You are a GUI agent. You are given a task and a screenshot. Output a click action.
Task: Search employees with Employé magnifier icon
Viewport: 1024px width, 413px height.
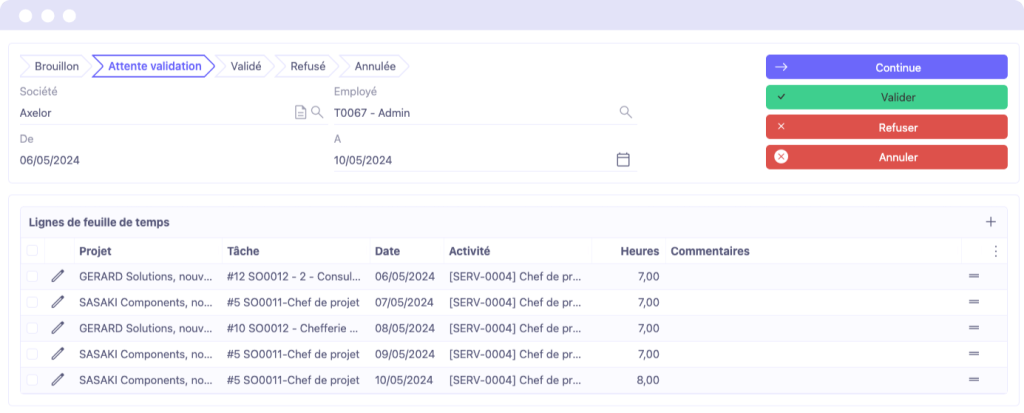point(626,112)
